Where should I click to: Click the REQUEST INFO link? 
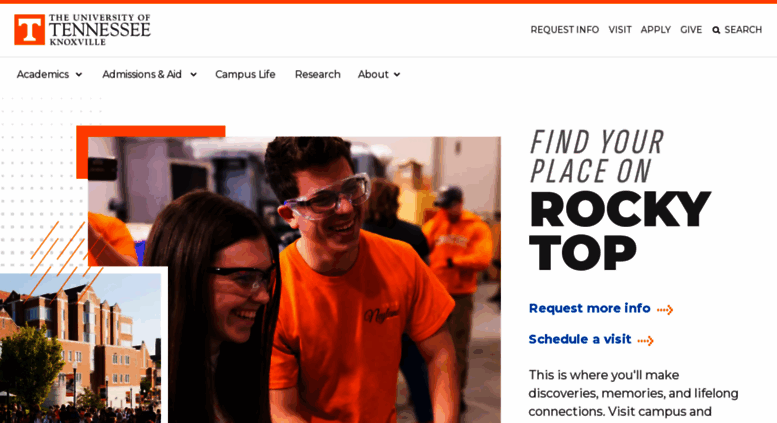pos(564,30)
